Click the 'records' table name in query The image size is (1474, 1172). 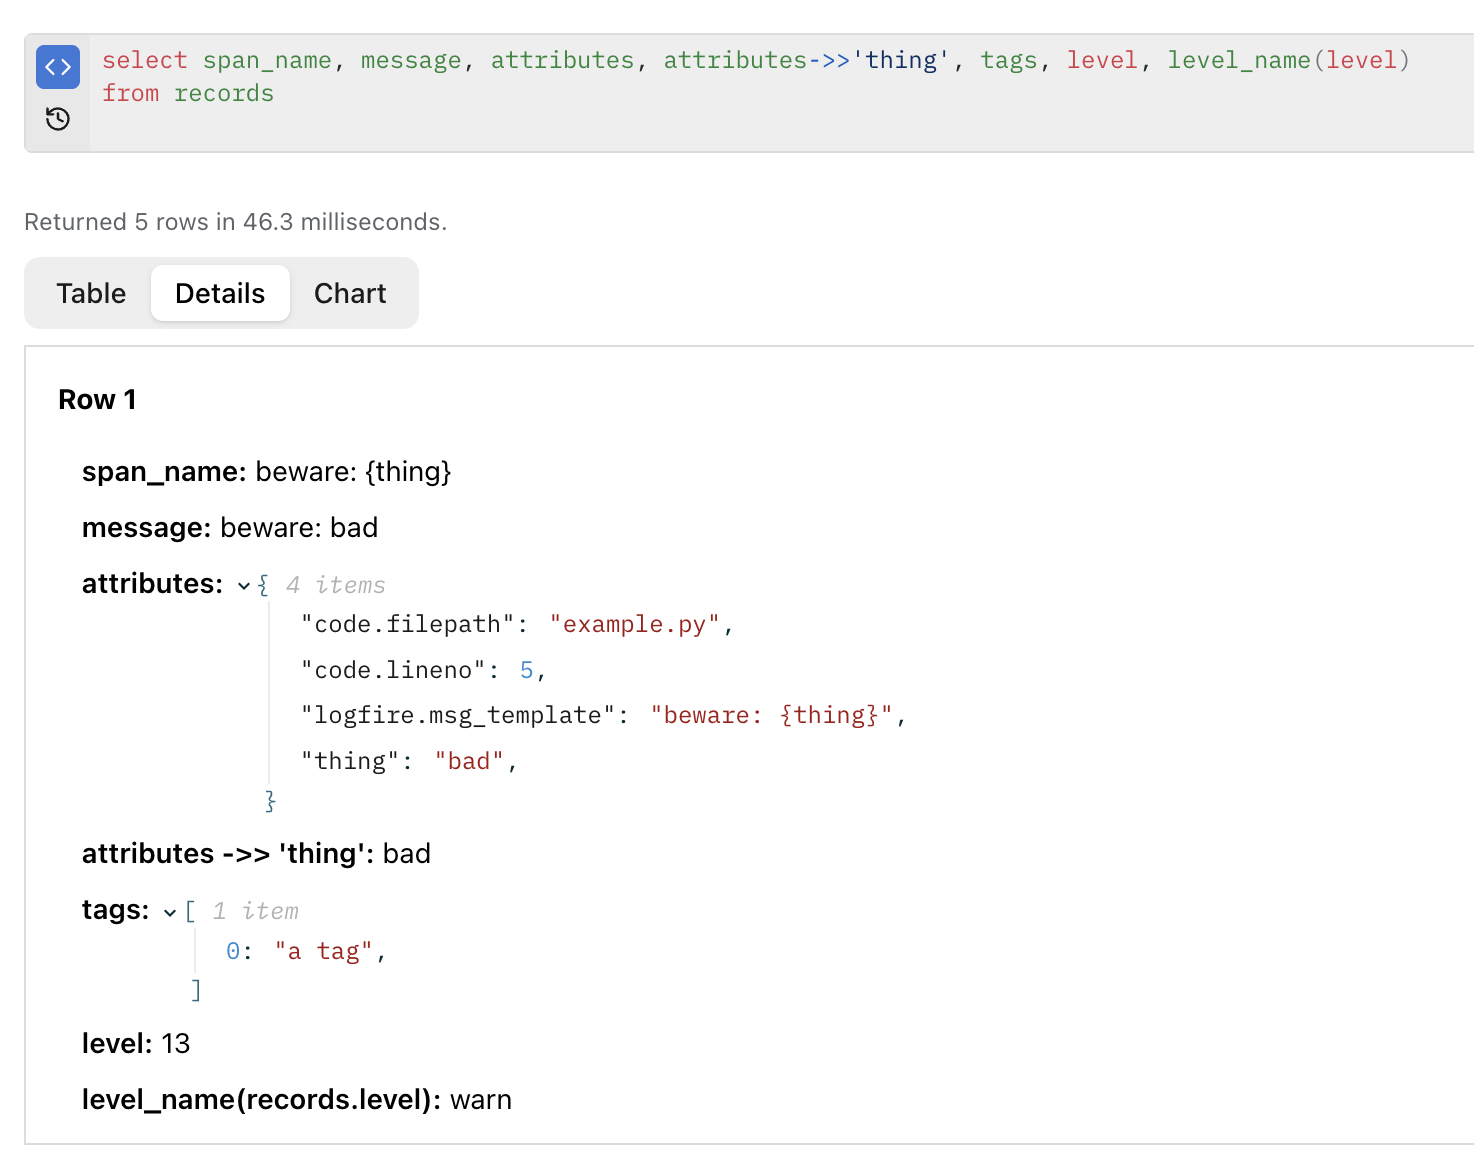[224, 93]
